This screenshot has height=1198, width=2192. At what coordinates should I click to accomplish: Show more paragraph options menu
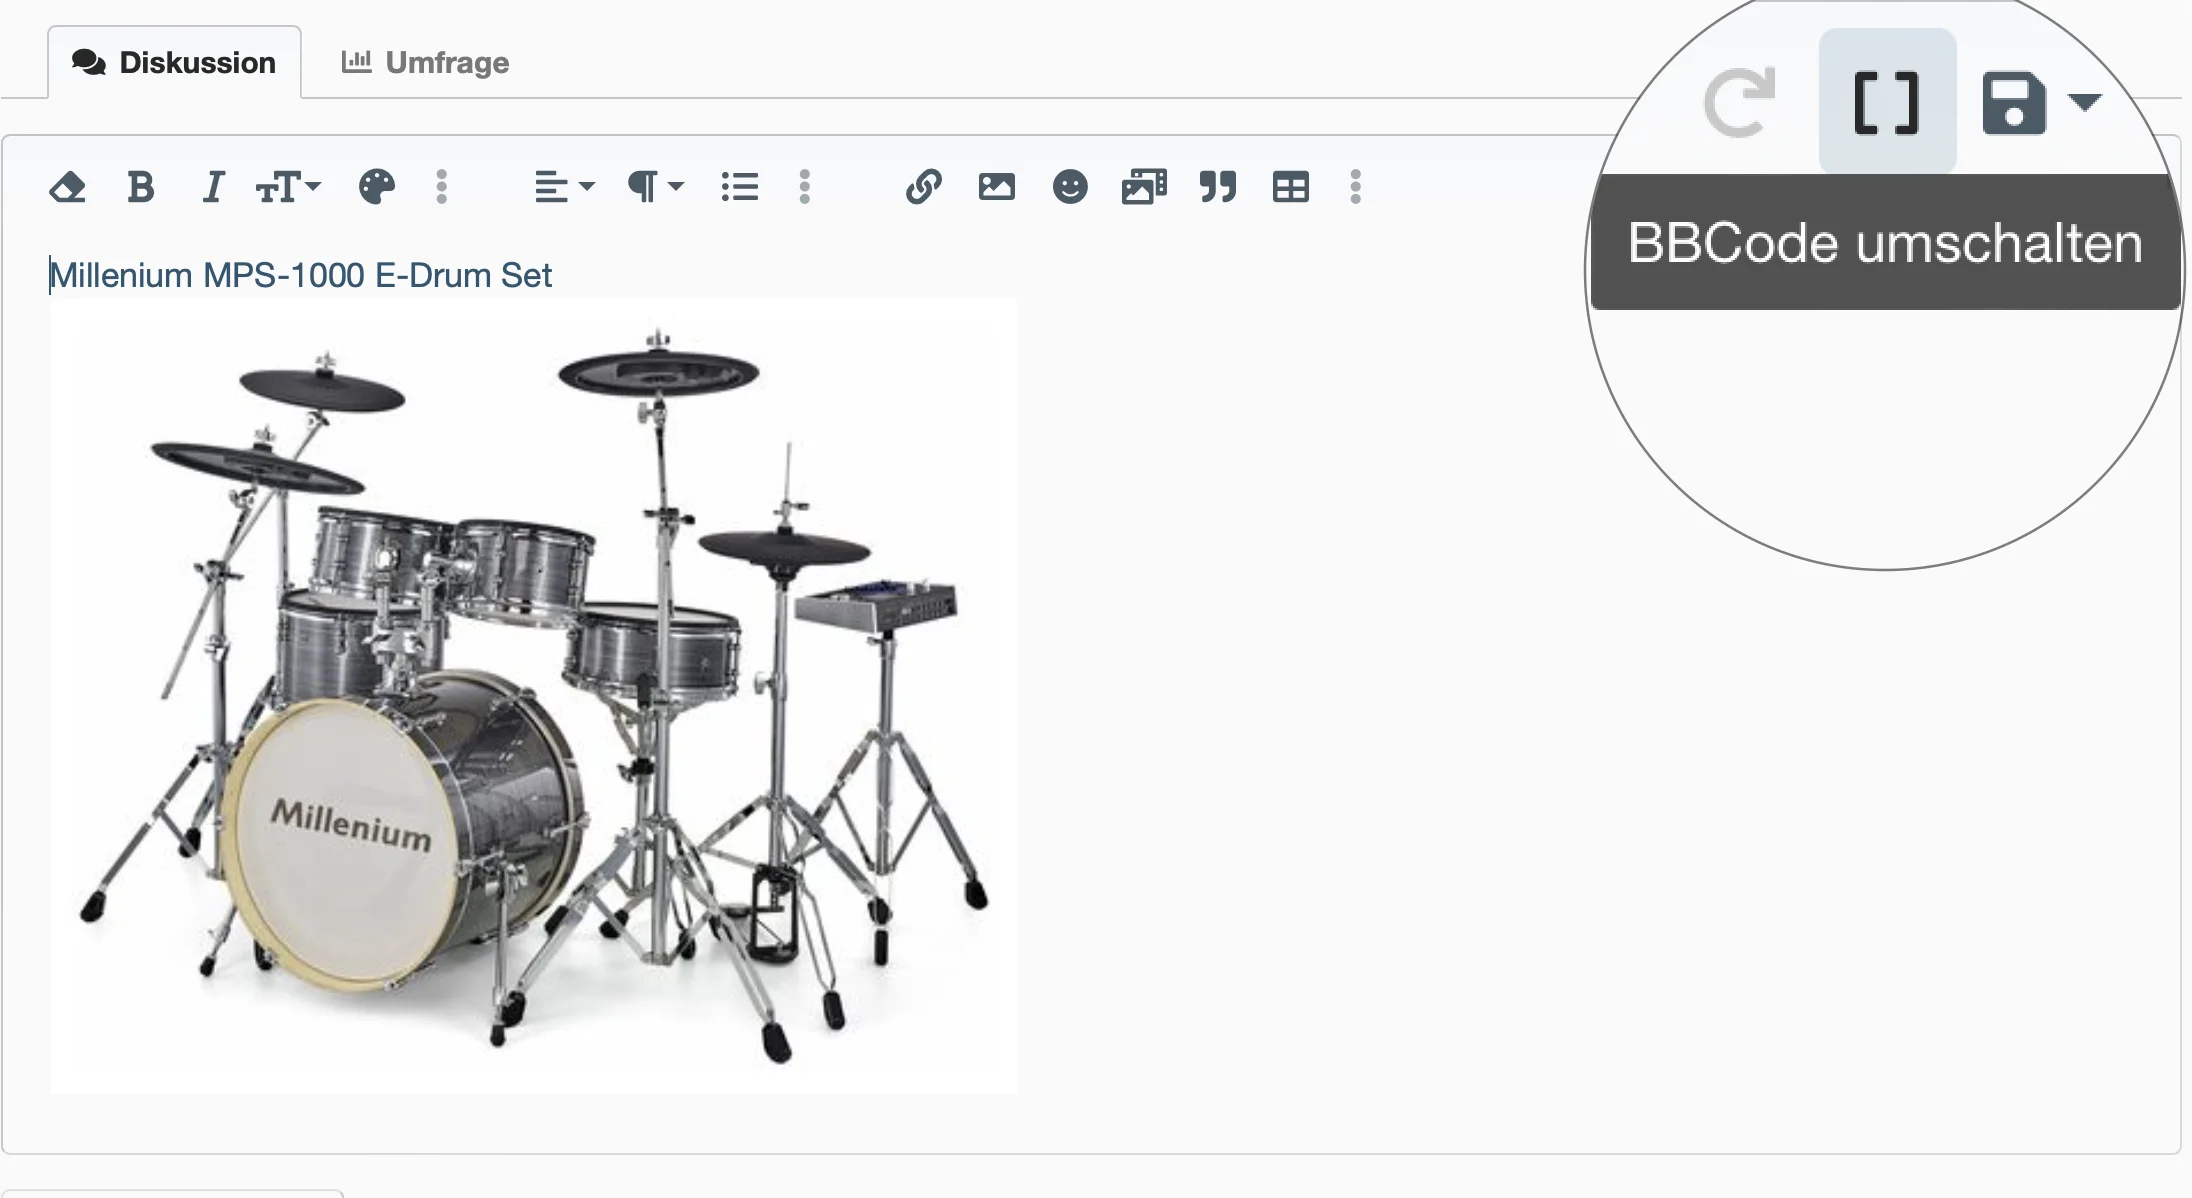(x=805, y=187)
